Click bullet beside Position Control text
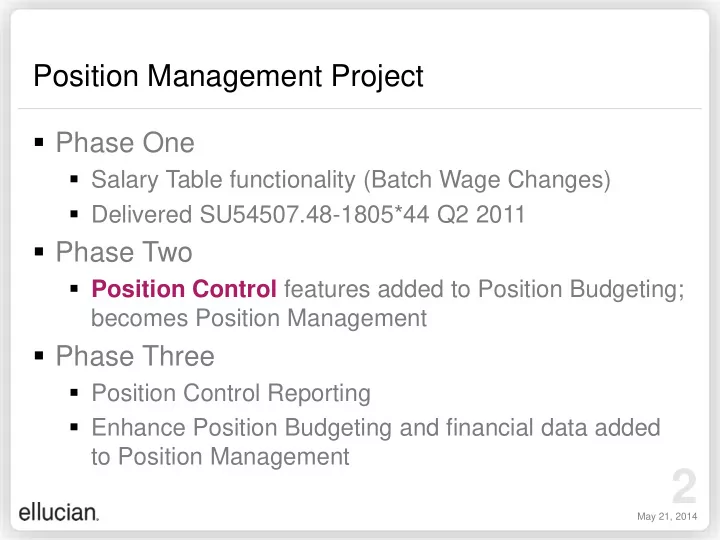This screenshot has height=540, width=720. click(x=74, y=289)
